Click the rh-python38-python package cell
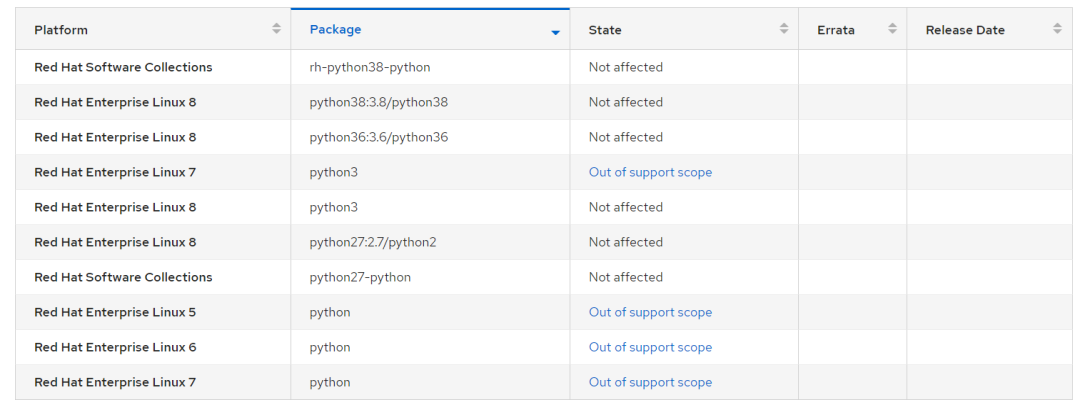Image resolution: width=1080 pixels, height=405 pixels. 370,67
